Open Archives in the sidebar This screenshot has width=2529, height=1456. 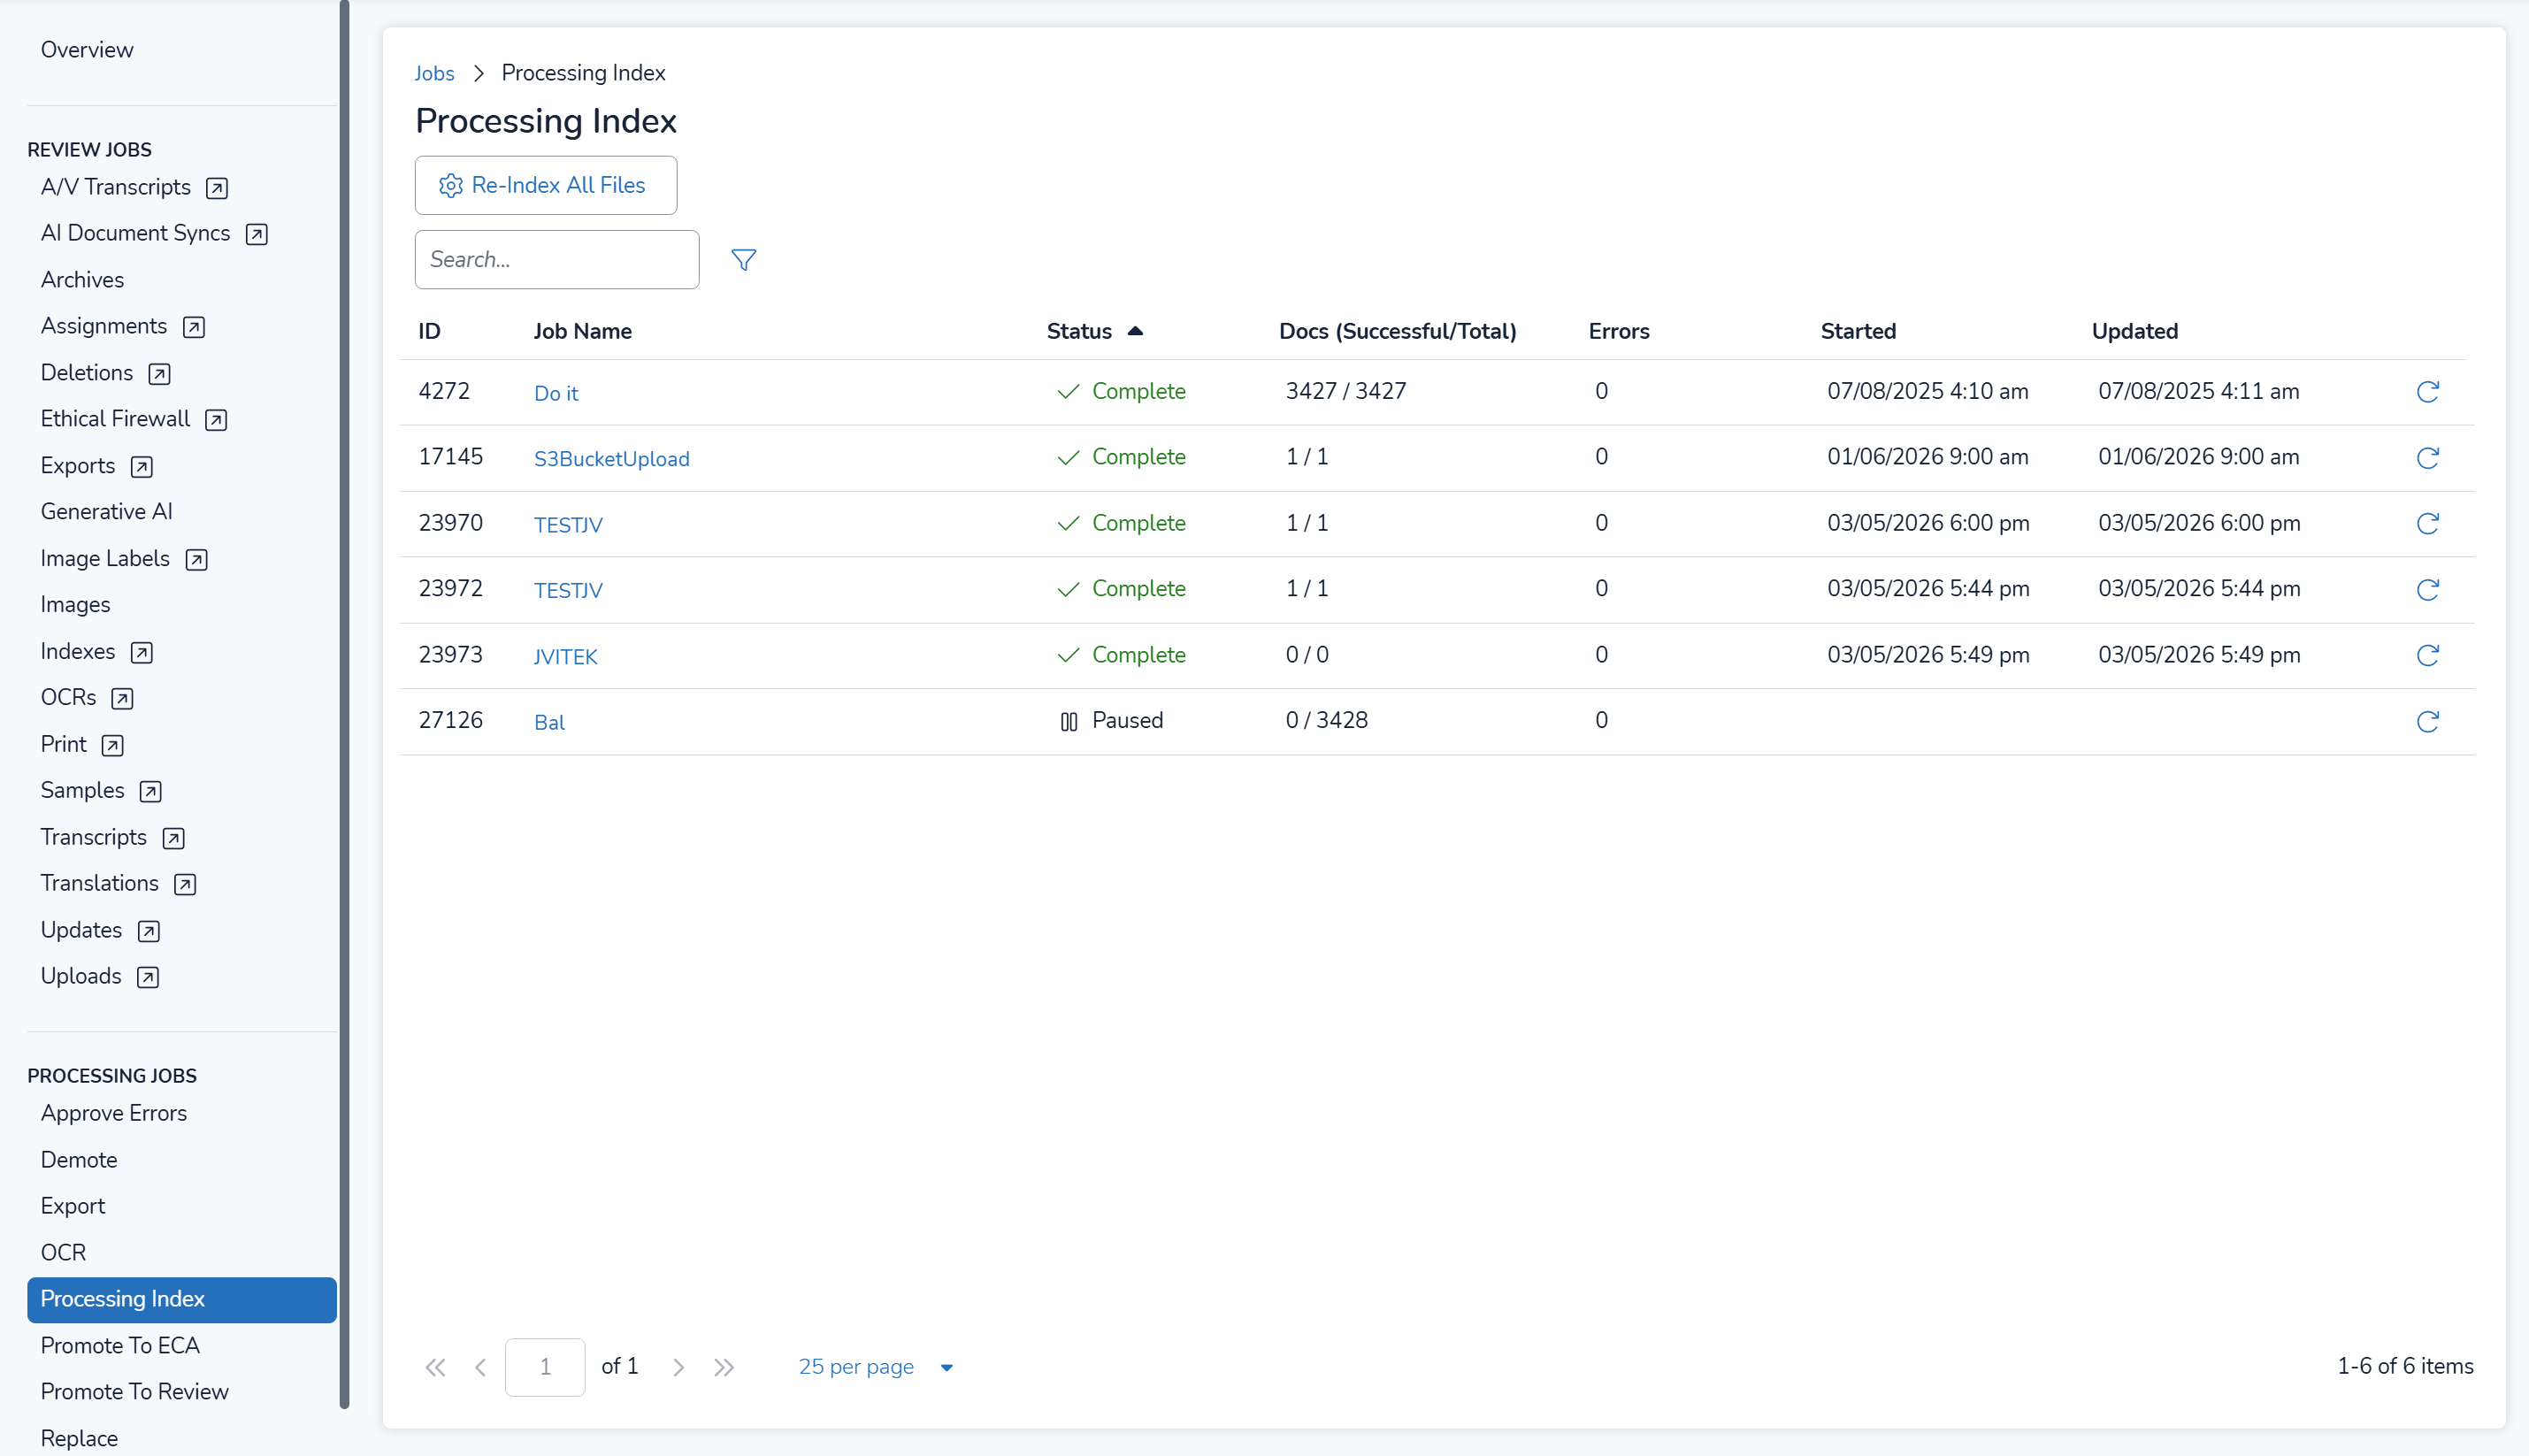pos(82,280)
